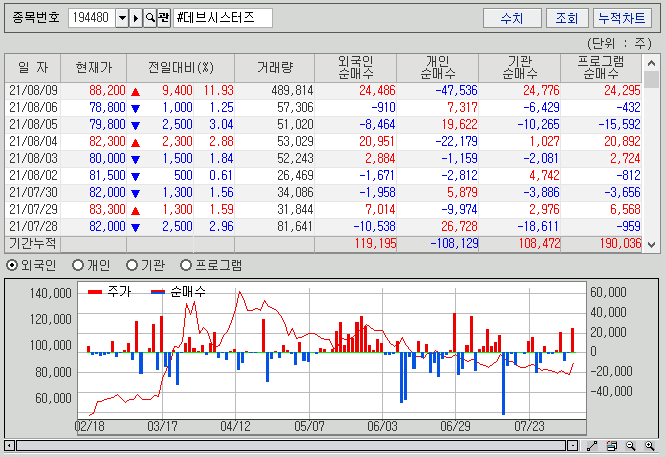Open stock search magnifier icon
The height and width of the screenshot is (457, 666).
pos(150,18)
